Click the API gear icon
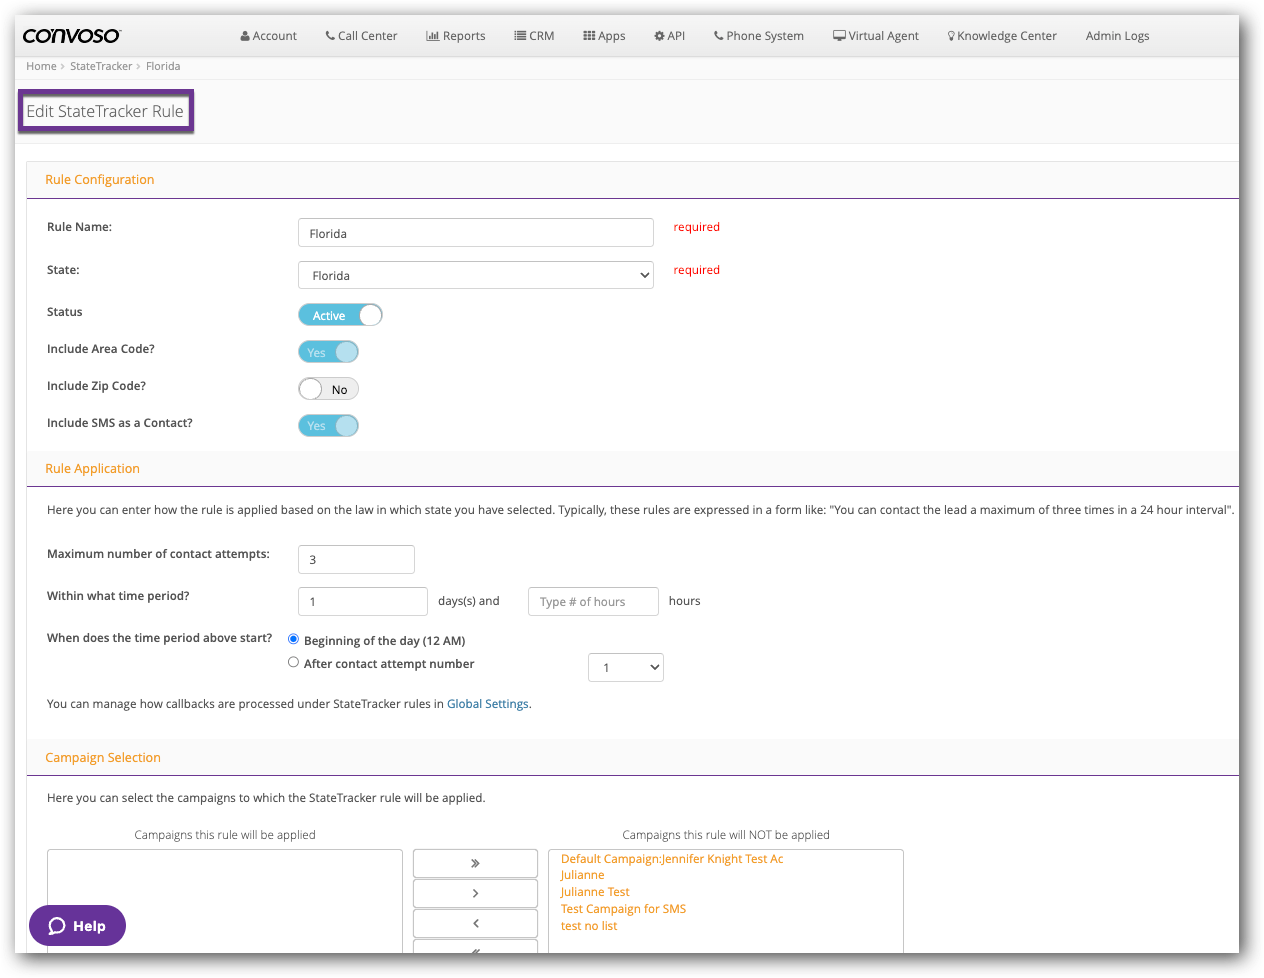Image resolution: width=1264 pixels, height=978 pixels. (659, 36)
